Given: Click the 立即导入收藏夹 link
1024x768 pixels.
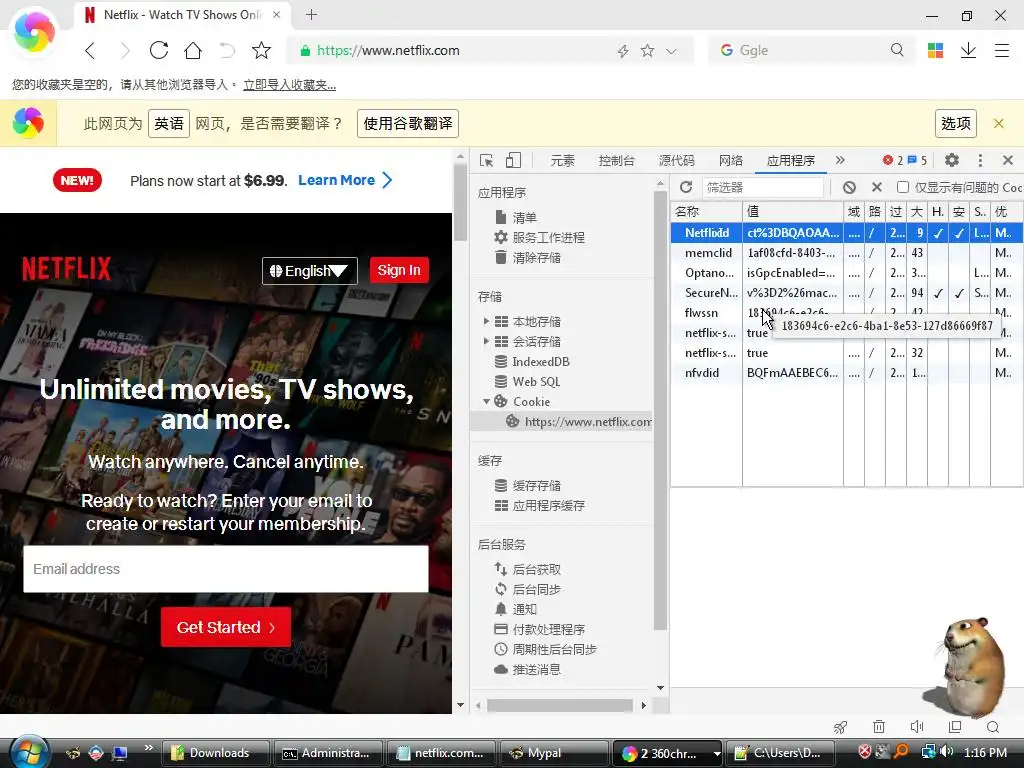Looking at the screenshot, I should (x=289, y=85).
